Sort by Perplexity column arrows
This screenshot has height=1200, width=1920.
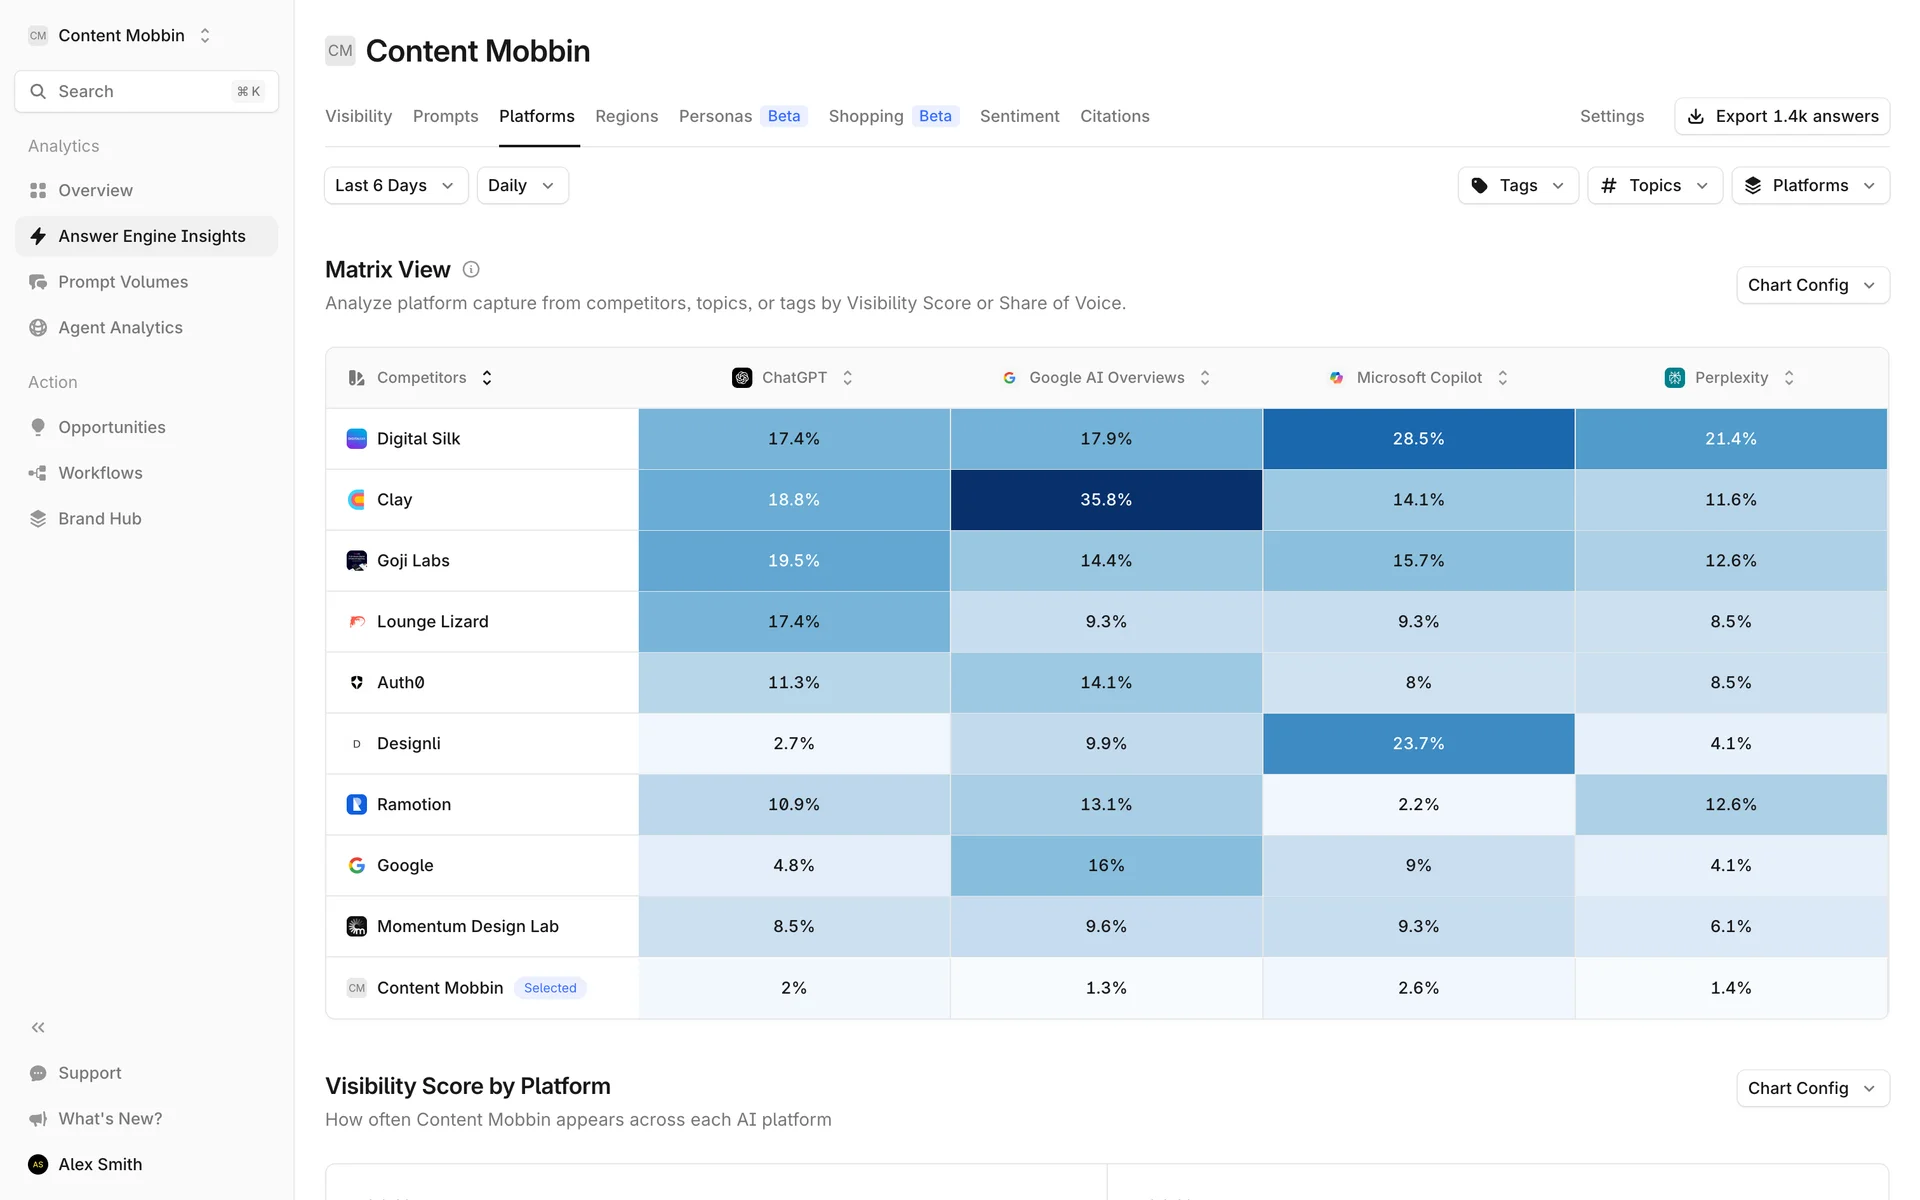coord(1789,378)
